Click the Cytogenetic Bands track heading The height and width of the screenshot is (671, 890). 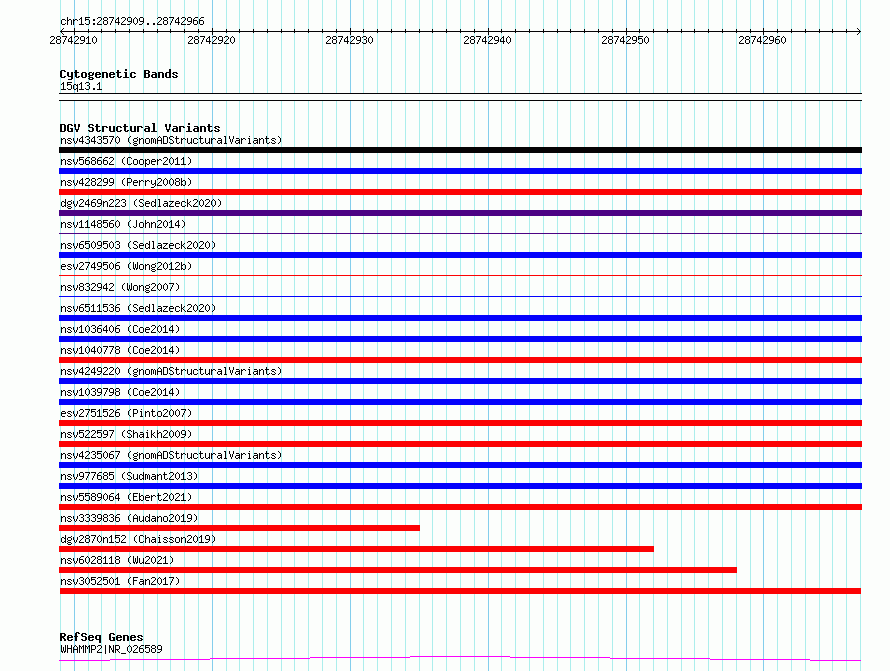(x=119, y=74)
